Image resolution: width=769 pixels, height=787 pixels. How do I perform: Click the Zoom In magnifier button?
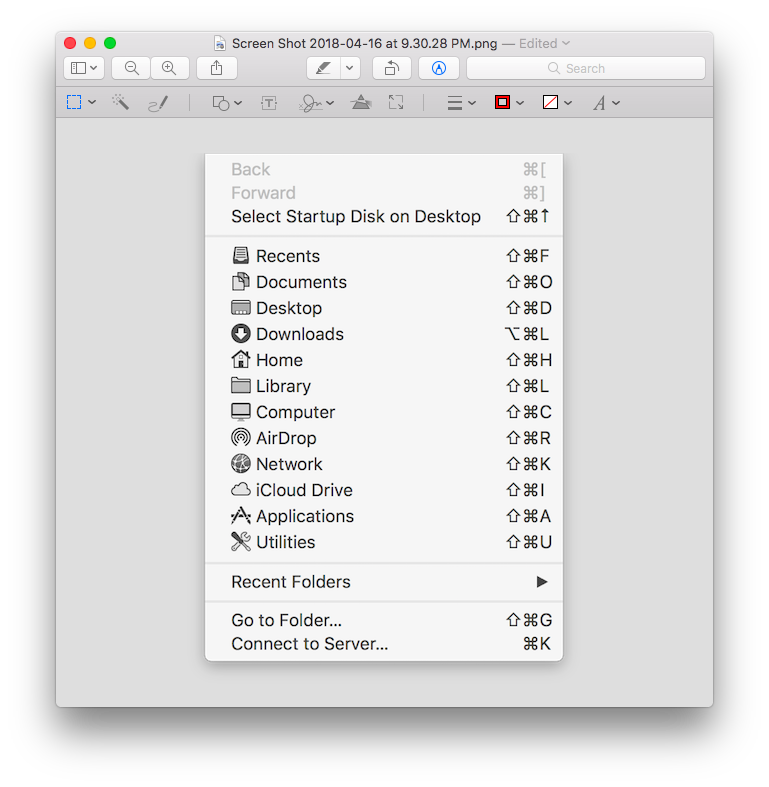[x=170, y=68]
